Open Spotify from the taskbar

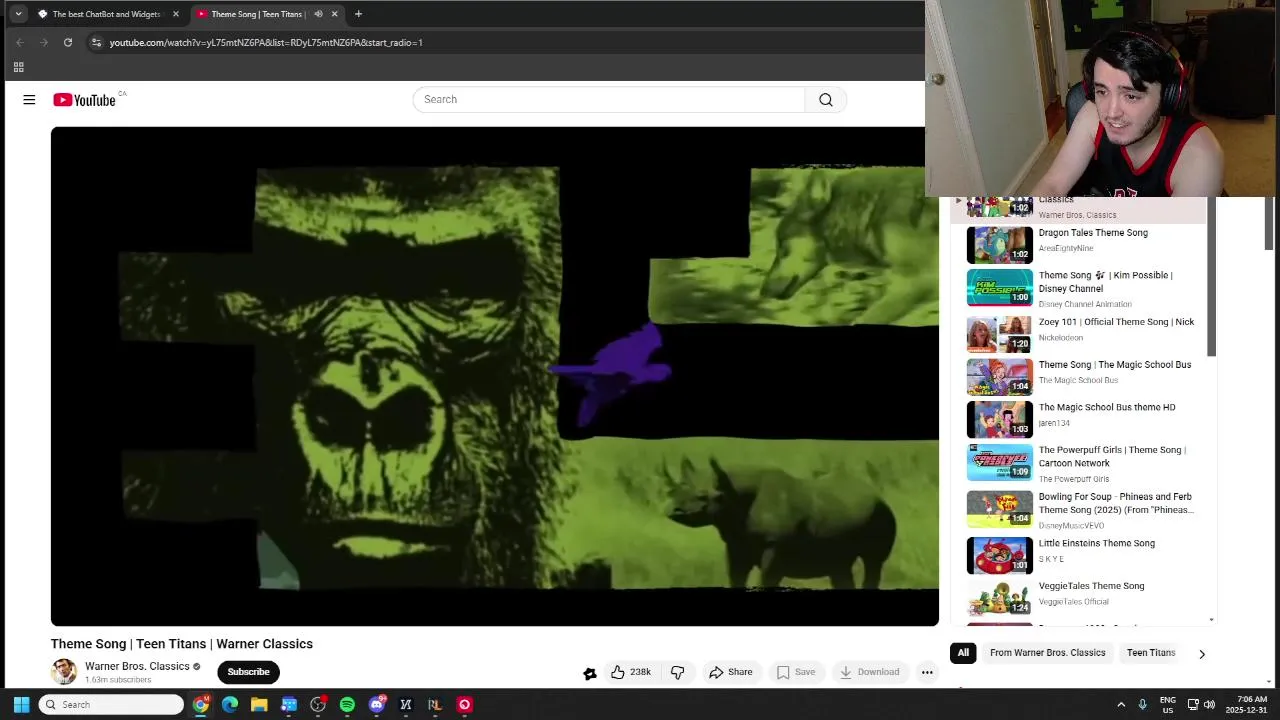point(347,705)
